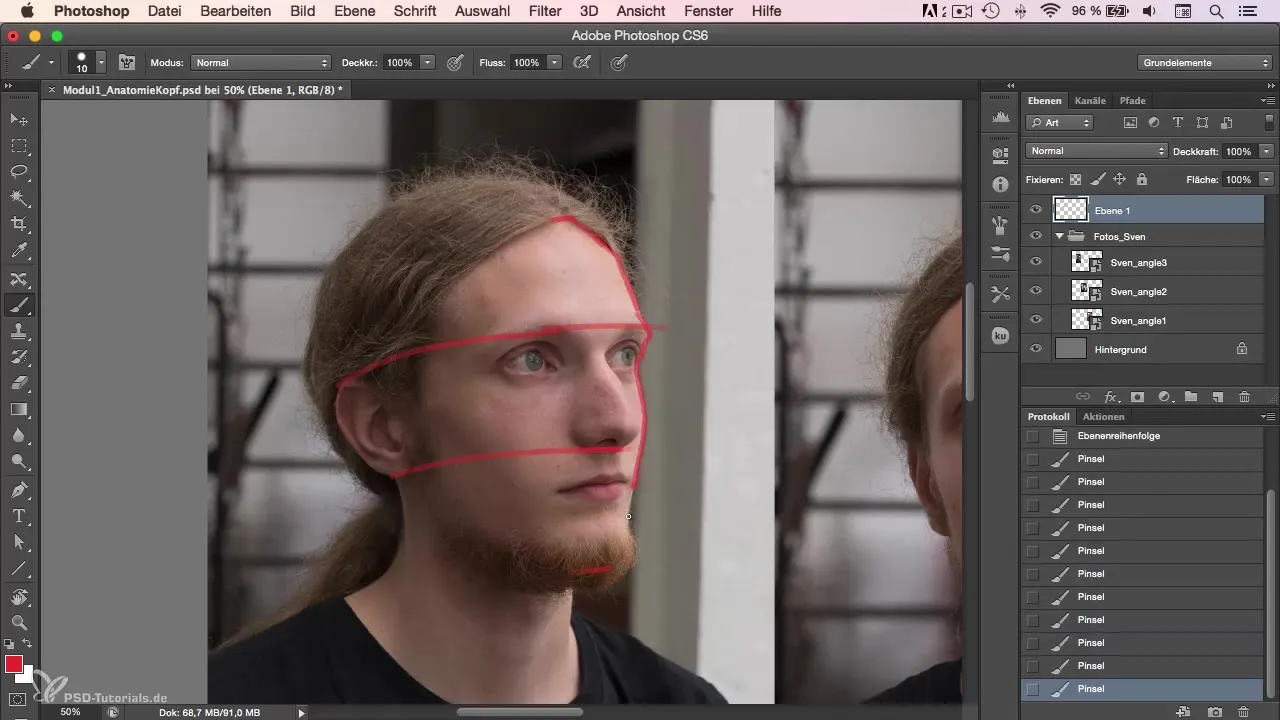The width and height of the screenshot is (1280, 720).
Task: Select the Gradient tool
Action: (x=19, y=409)
